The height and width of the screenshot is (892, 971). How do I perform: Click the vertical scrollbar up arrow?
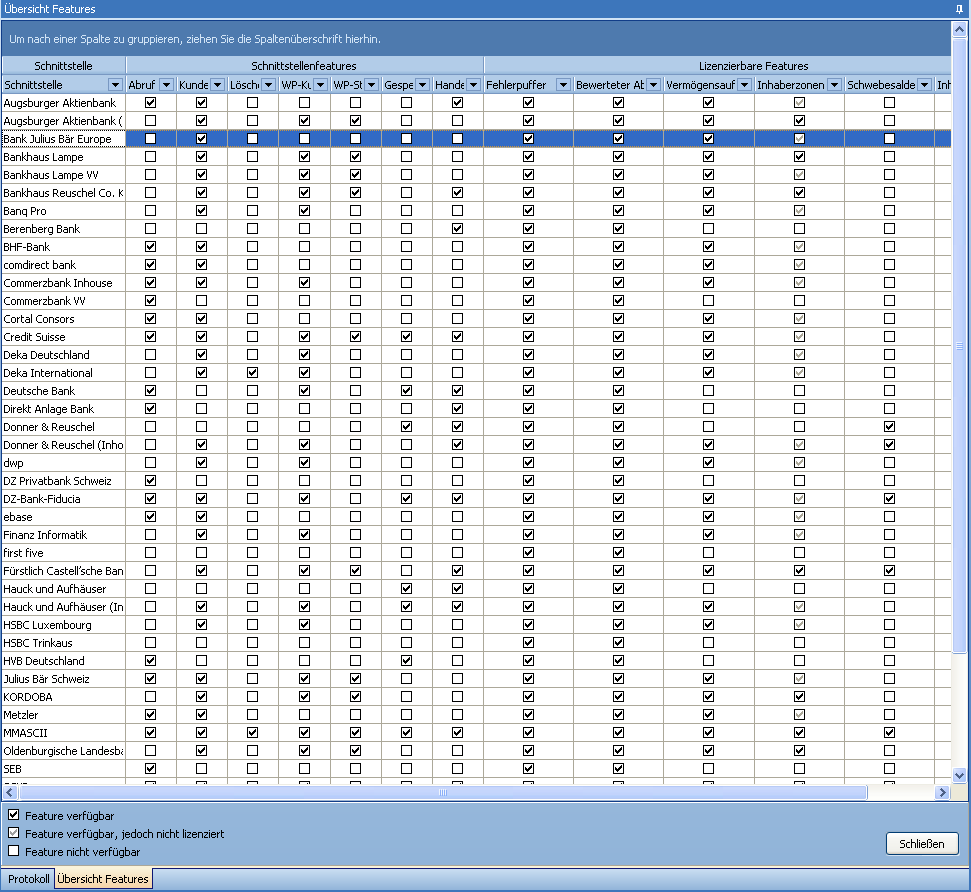(960, 31)
